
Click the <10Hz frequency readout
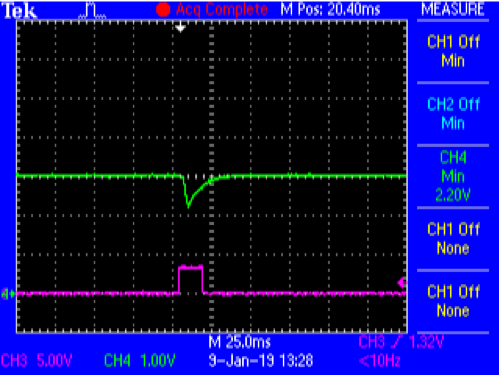tap(380, 361)
